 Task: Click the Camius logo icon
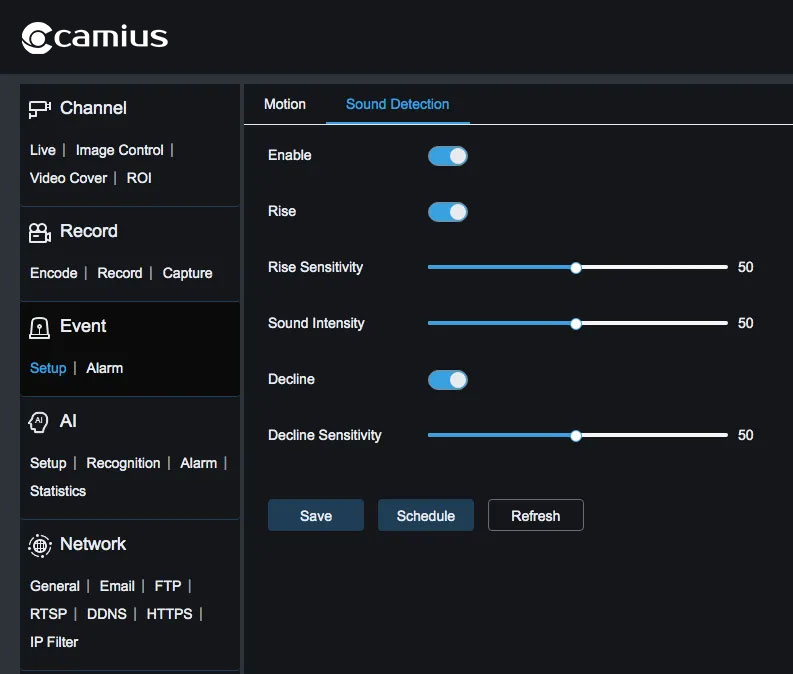36,38
